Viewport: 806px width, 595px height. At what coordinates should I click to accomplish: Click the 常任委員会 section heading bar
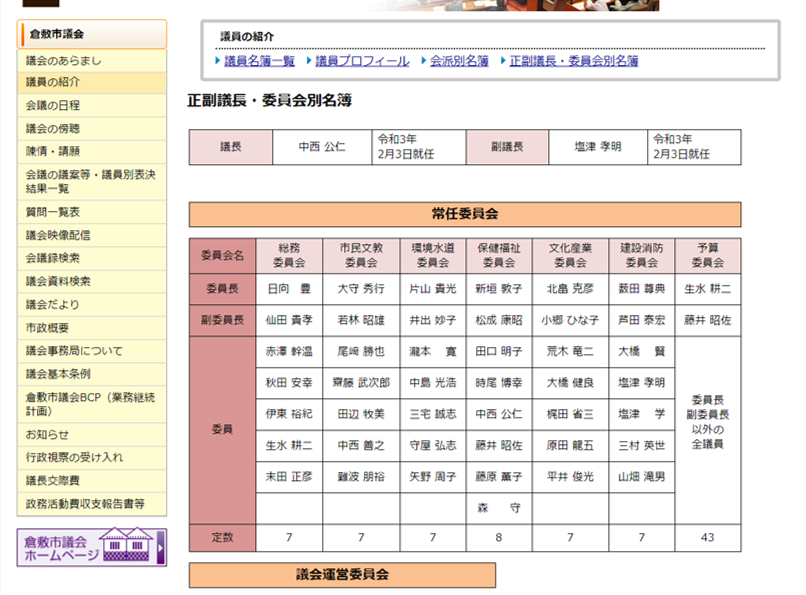coord(465,214)
